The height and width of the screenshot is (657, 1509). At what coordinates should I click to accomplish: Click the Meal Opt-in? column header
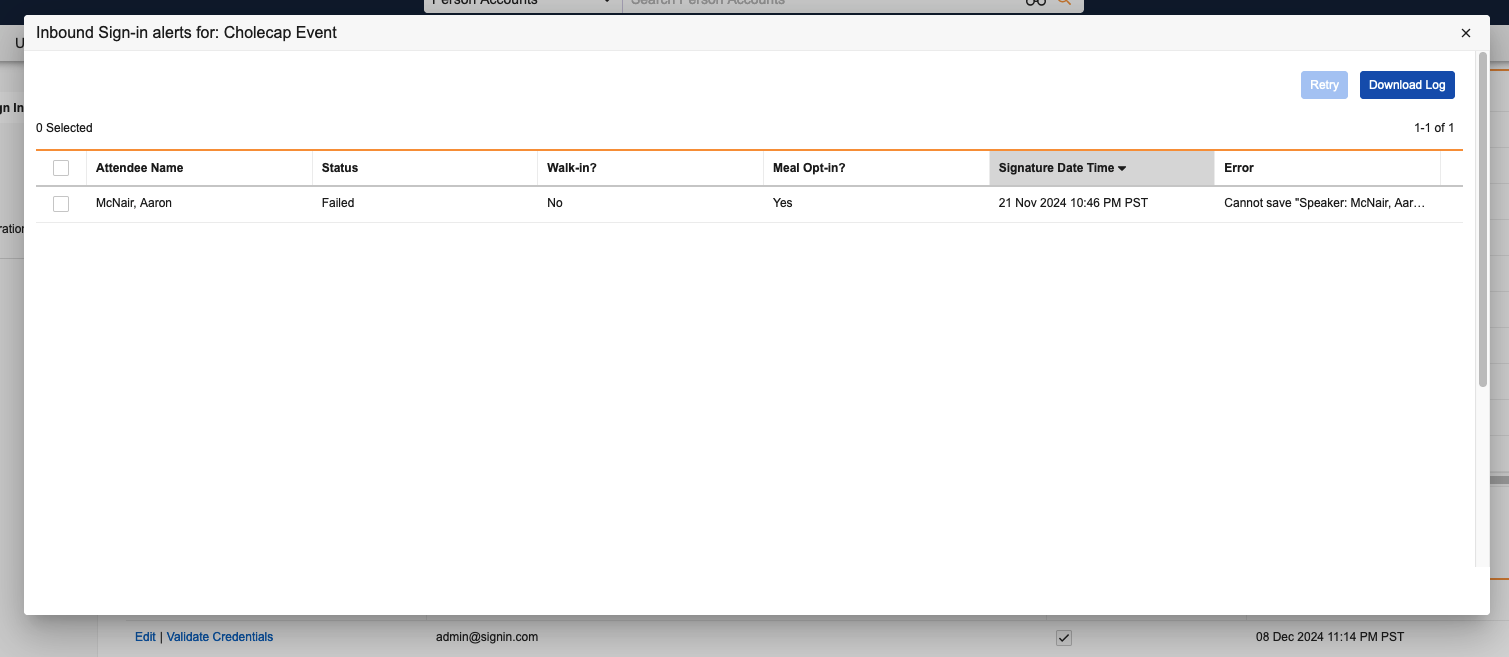[809, 168]
